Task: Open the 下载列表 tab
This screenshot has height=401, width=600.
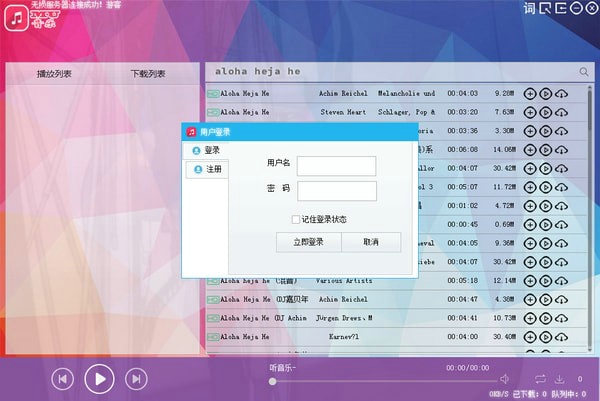Action: 149,74
